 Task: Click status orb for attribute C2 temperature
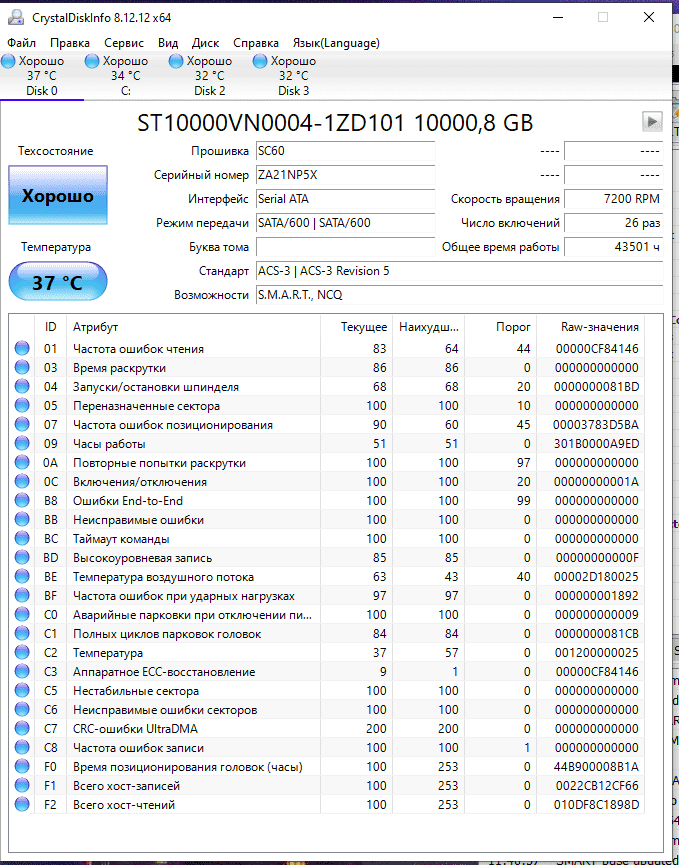tap(22, 653)
